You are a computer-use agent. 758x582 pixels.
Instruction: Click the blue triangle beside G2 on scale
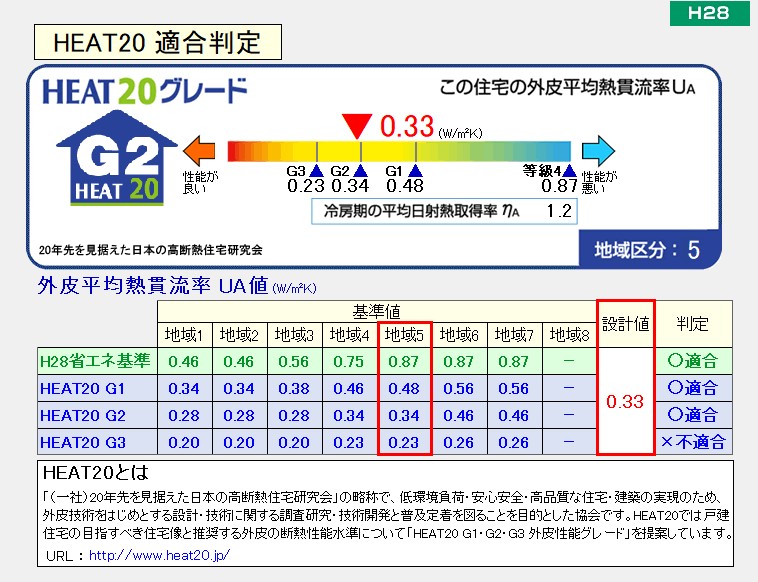pyautogui.click(x=360, y=171)
